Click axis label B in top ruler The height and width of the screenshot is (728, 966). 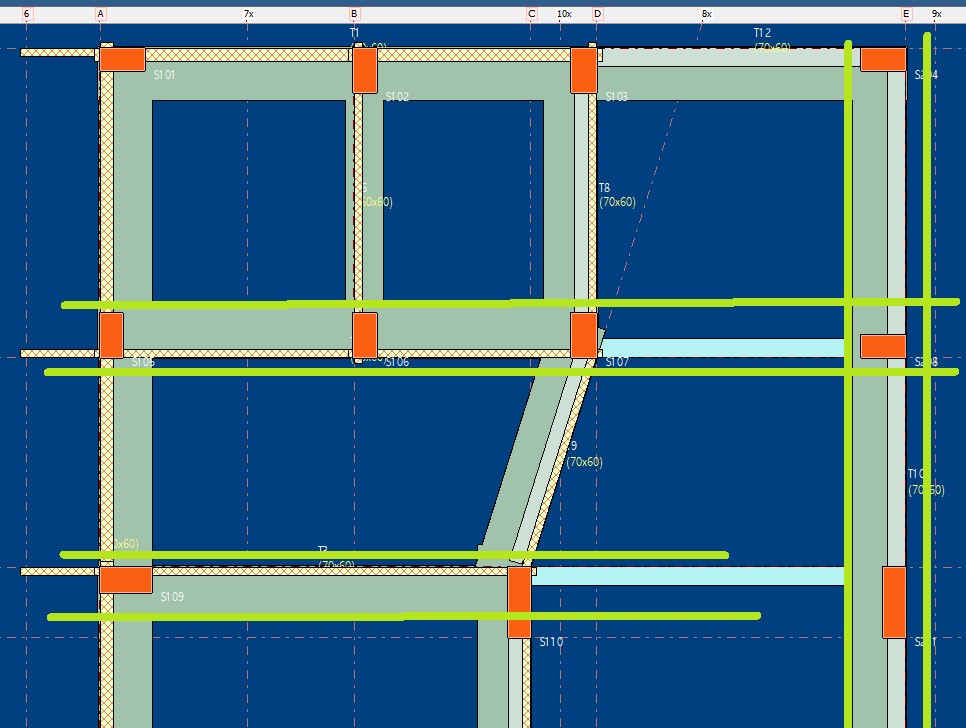coord(354,14)
